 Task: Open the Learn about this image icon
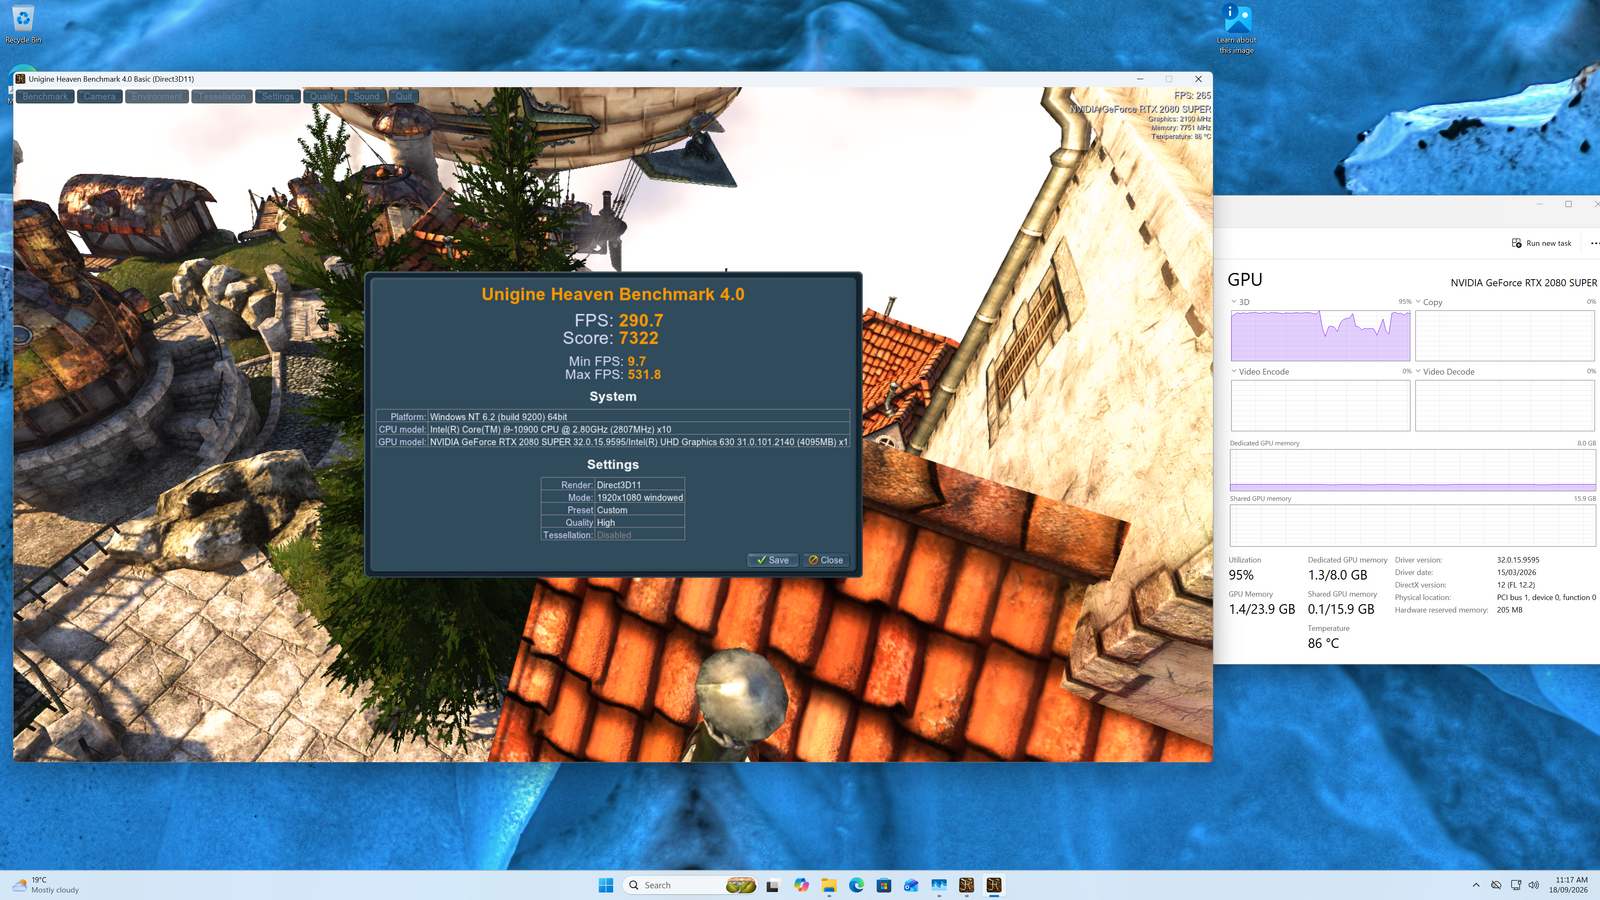tap(1237, 29)
